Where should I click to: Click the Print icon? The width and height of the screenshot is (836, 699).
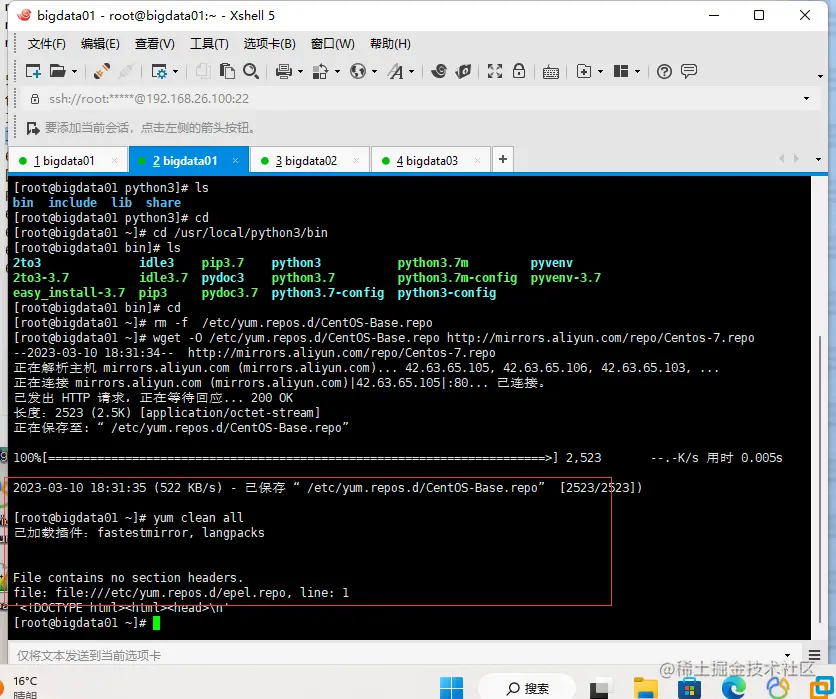tap(284, 71)
